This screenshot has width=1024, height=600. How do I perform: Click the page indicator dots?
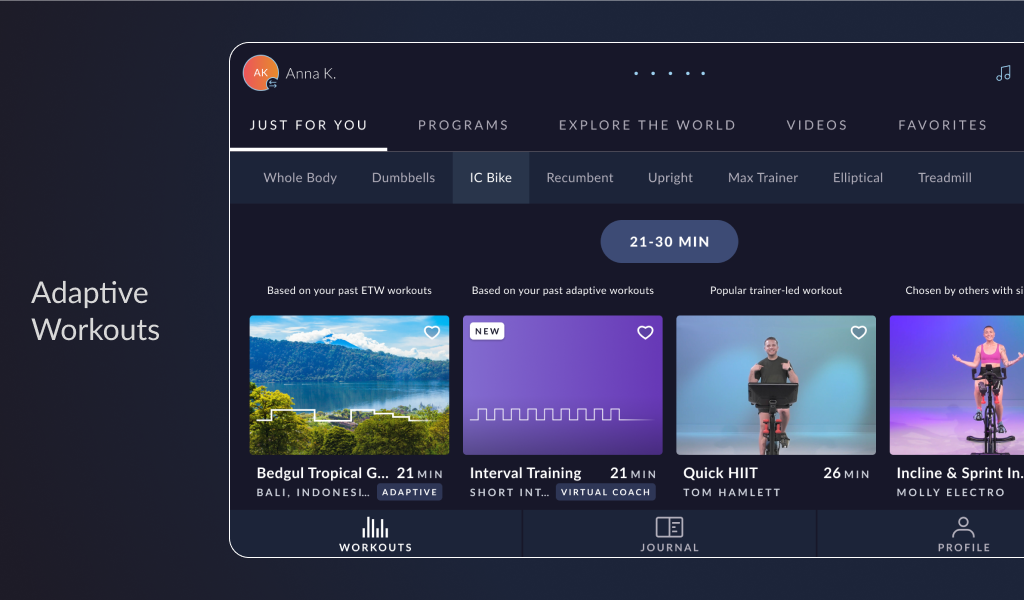[669, 73]
